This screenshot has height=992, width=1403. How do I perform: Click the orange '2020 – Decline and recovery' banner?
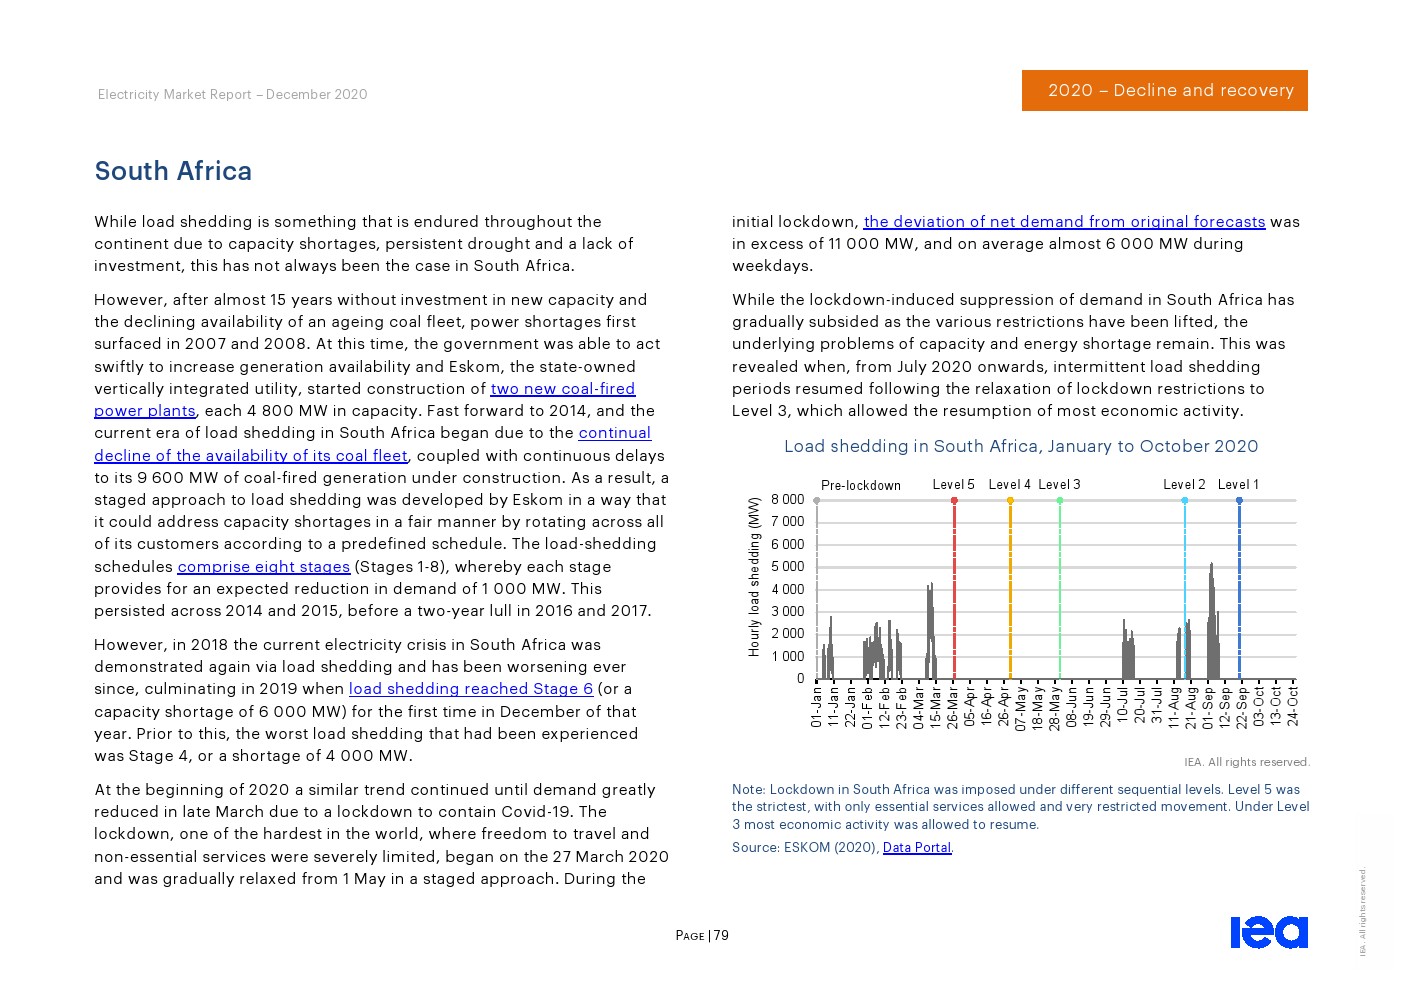click(x=1164, y=91)
